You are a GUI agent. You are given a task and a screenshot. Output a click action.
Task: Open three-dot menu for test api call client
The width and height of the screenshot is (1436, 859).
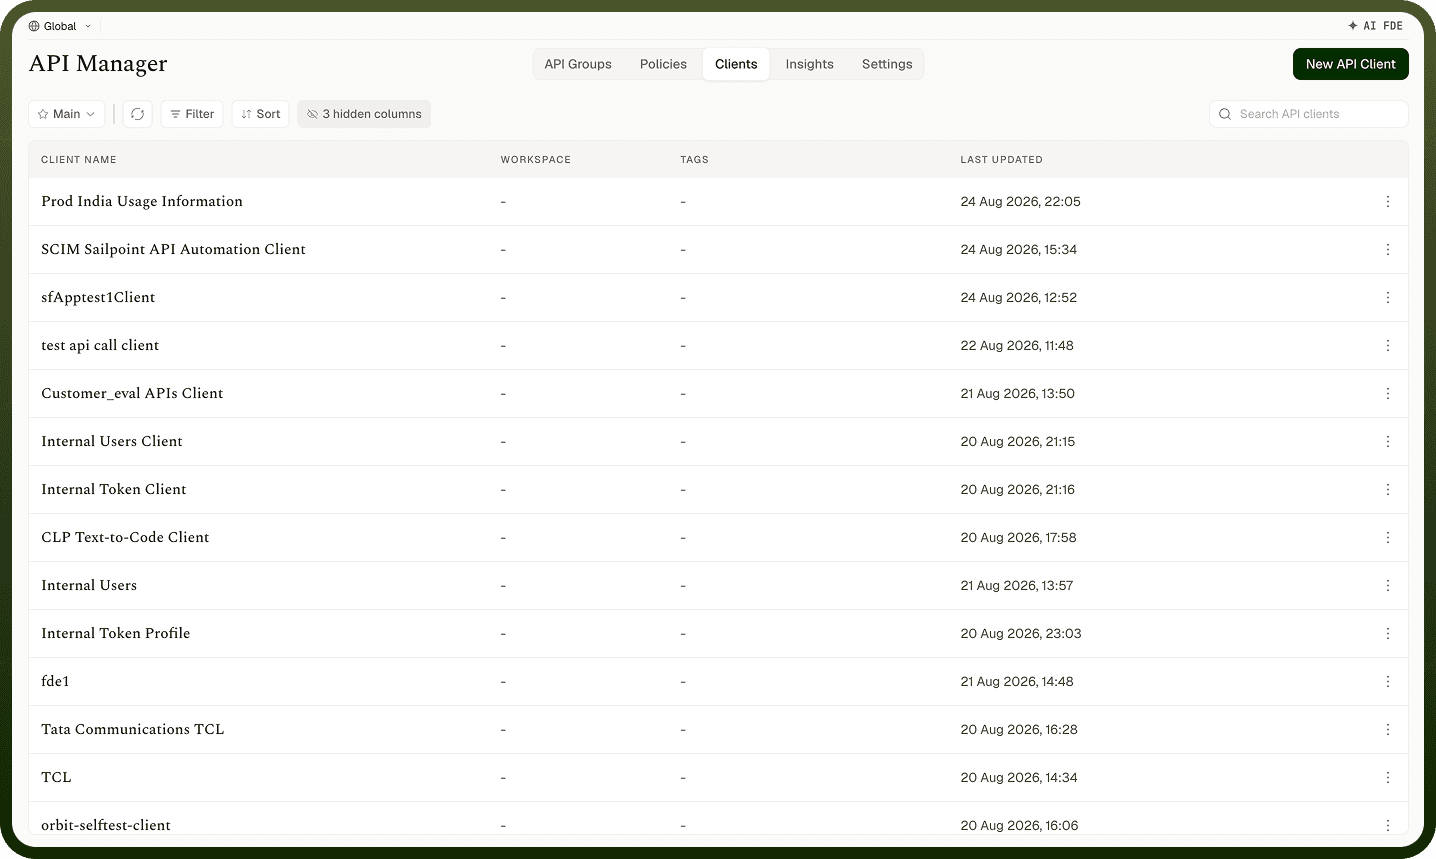pyautogui.click(x=1388, y=346)
